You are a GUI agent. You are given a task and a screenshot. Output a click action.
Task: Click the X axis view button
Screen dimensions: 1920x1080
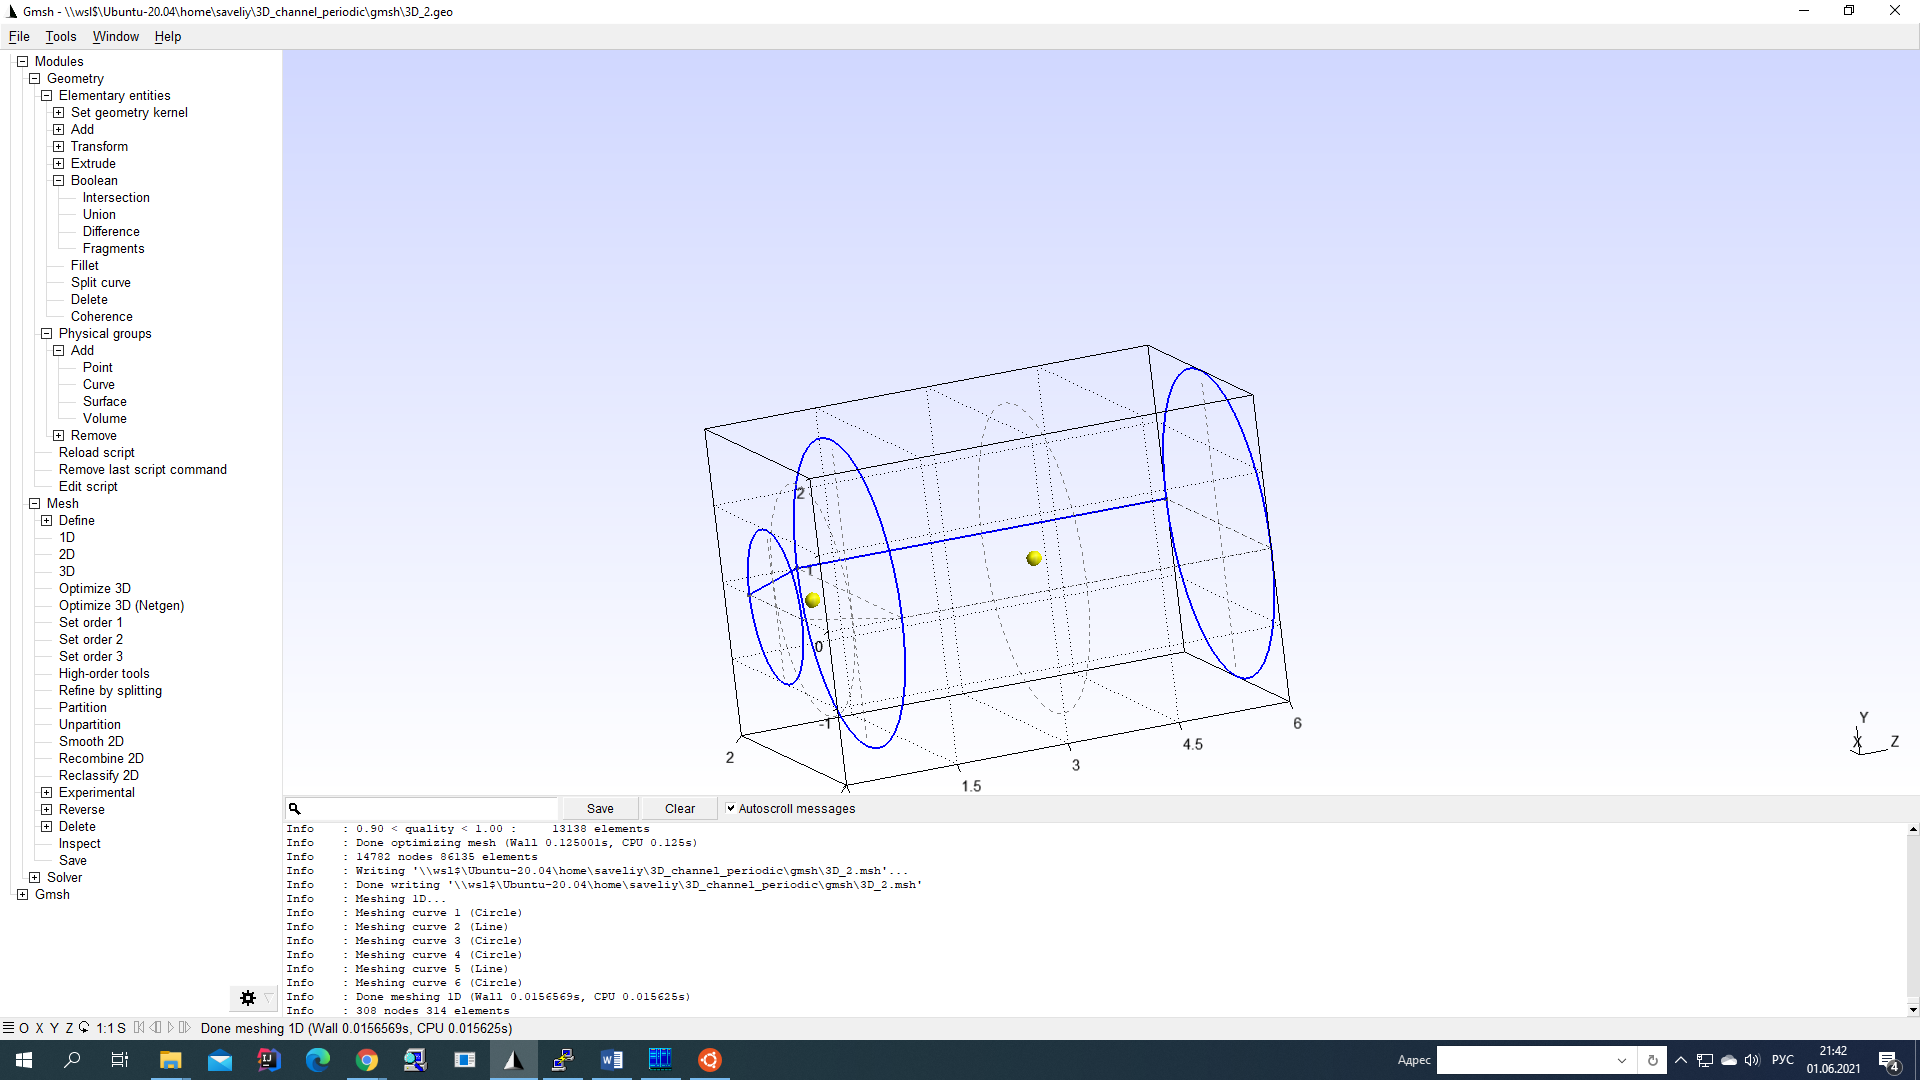39,1028
